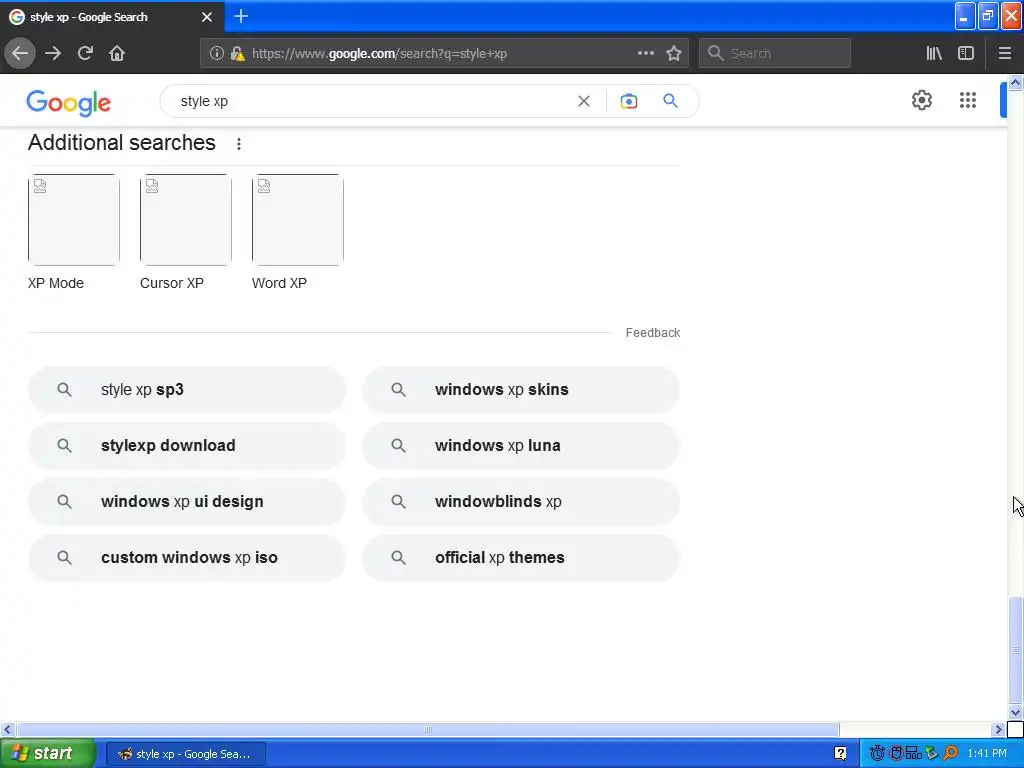
Task: Click the 1:41 PM system clock
Action: [x=987, y=754]
